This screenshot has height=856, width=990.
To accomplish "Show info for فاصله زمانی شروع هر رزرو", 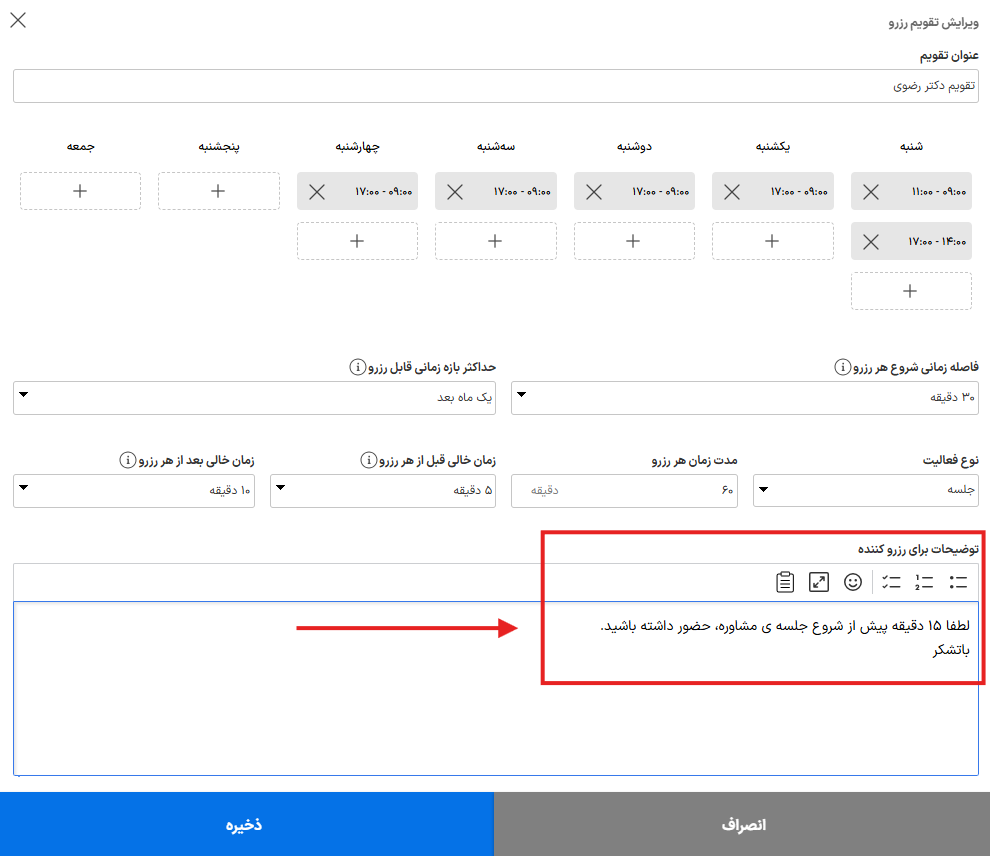I will [x=842, y=367].
